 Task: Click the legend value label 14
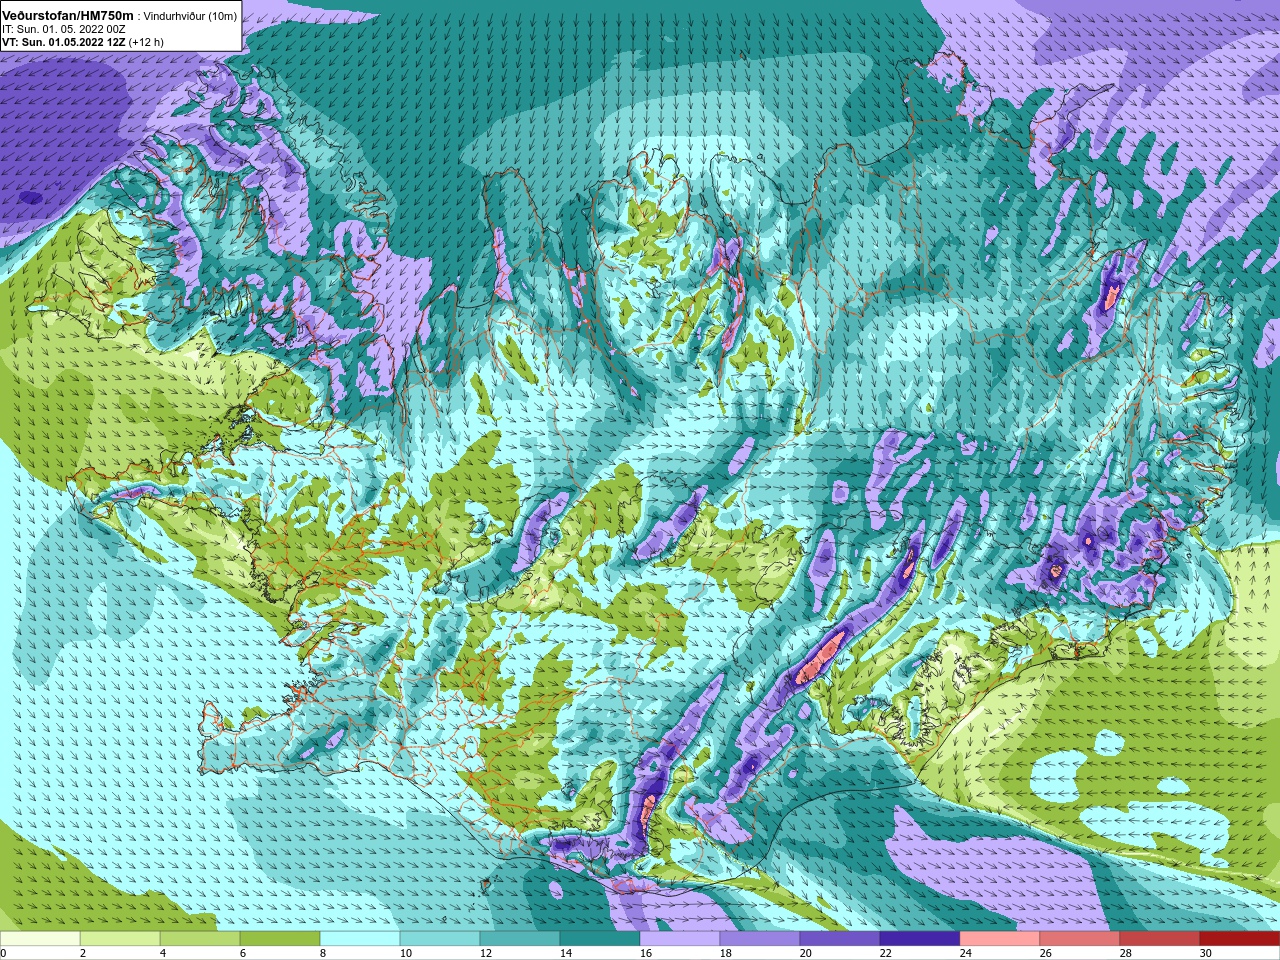pos(566,953)
